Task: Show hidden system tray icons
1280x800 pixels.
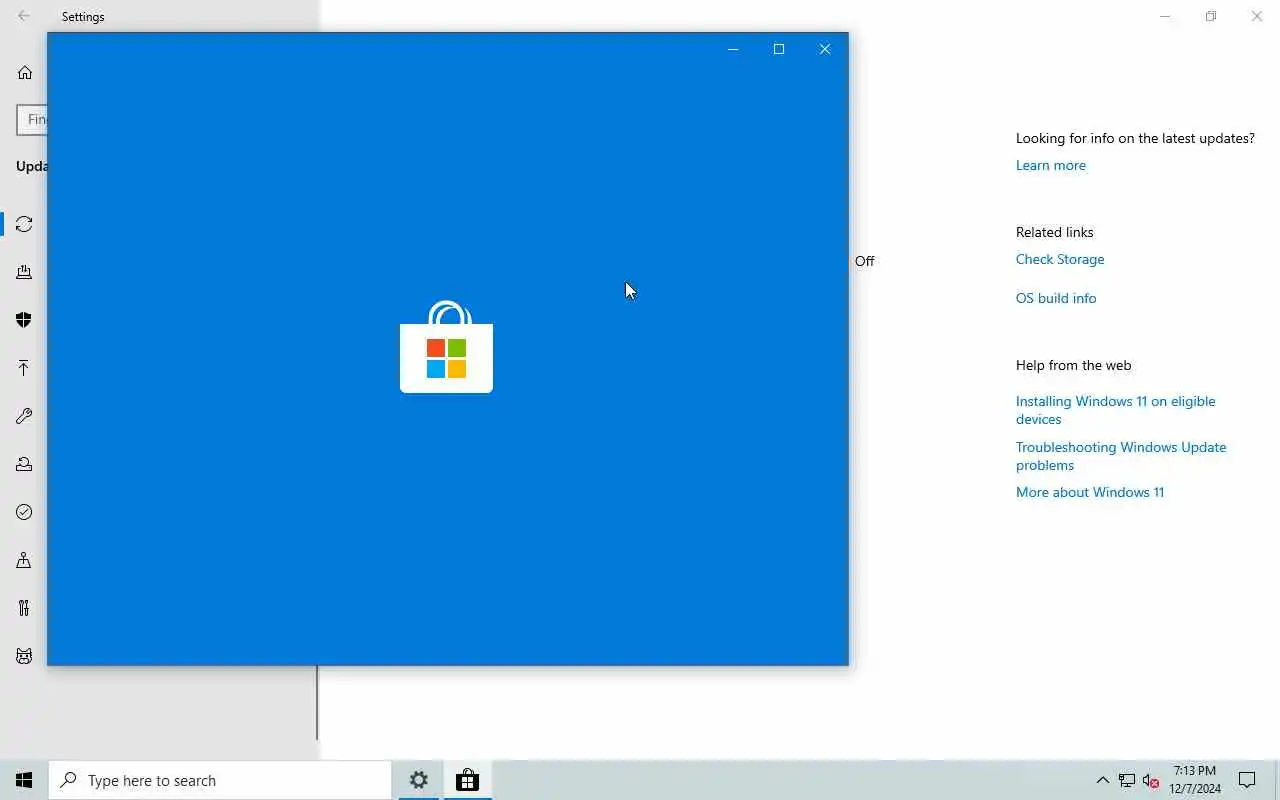Action: click(x=1102, y=780)
